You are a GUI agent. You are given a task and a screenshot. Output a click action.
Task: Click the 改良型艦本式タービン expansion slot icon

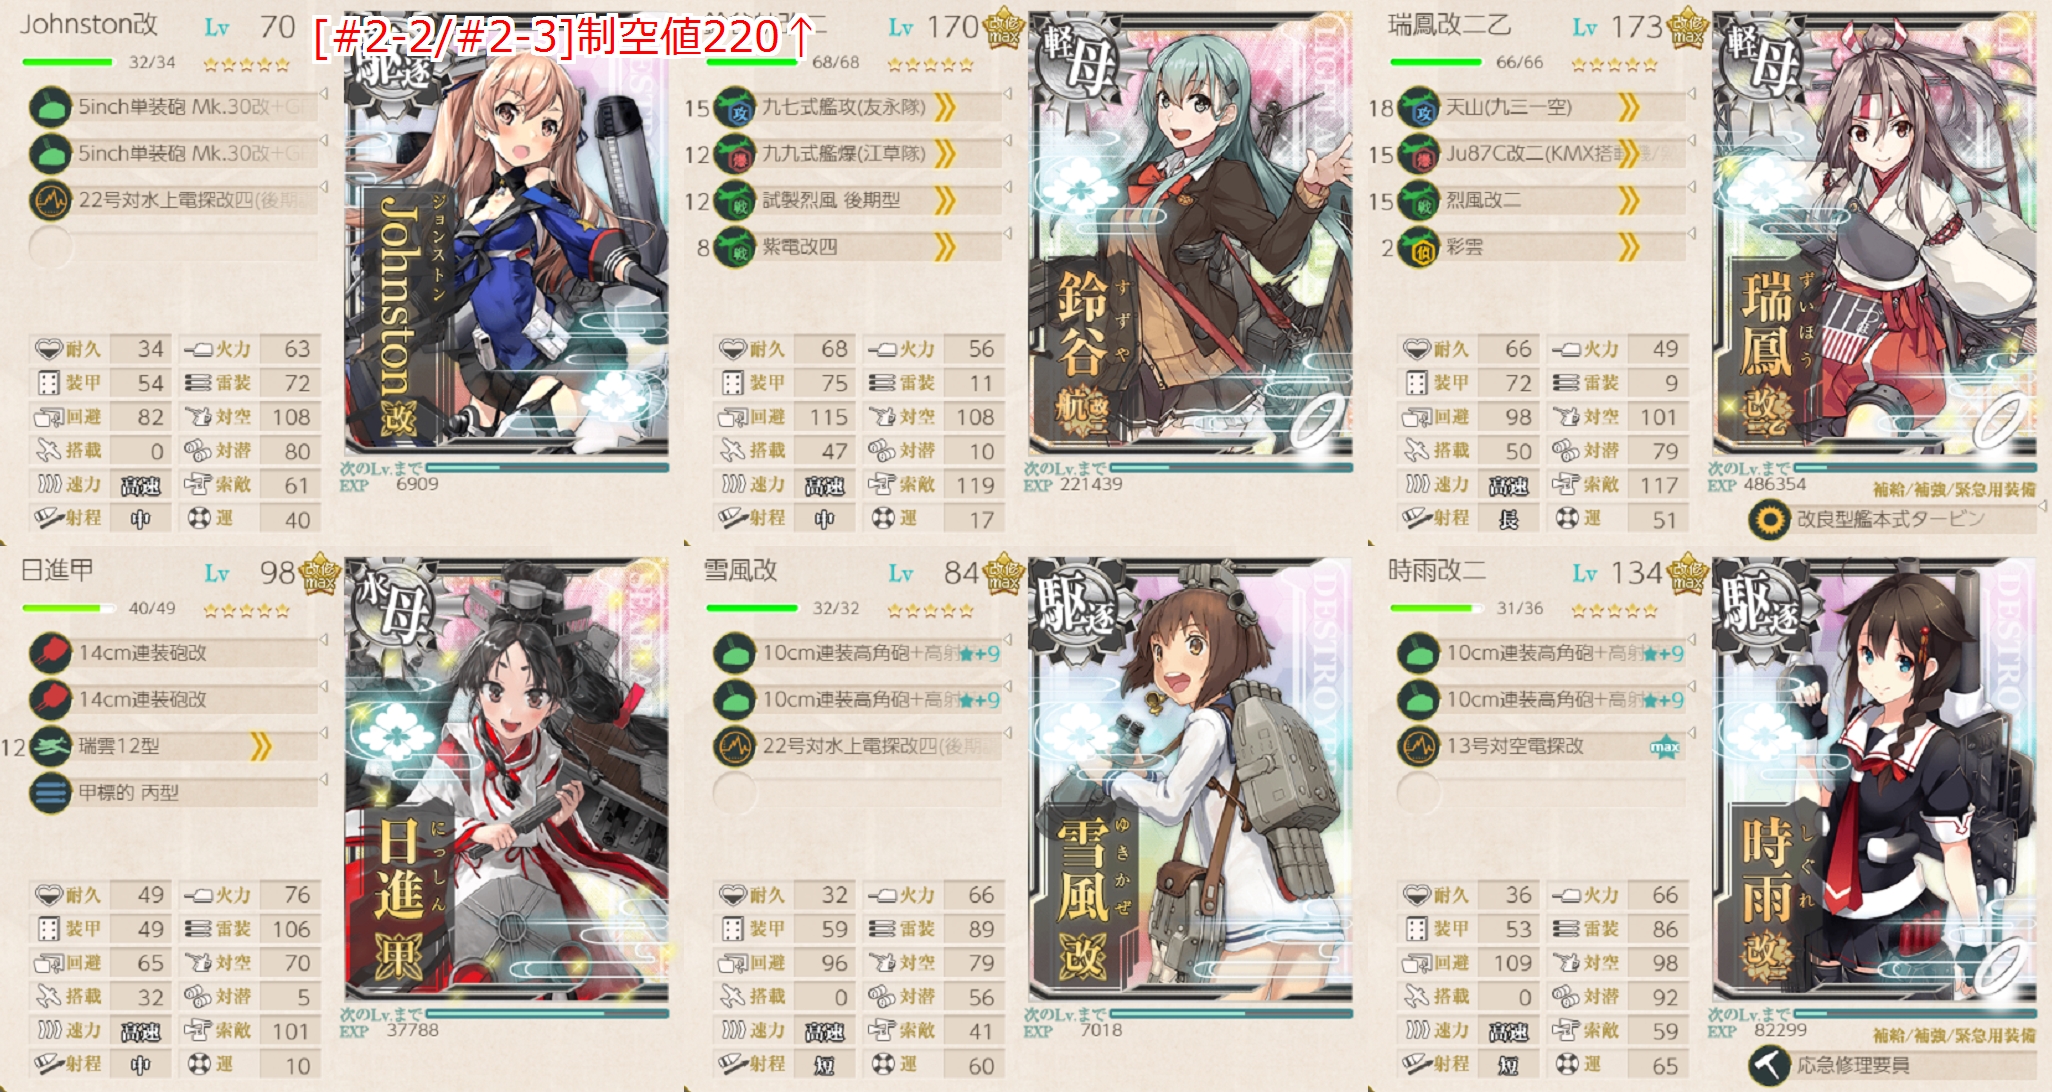1770,519
